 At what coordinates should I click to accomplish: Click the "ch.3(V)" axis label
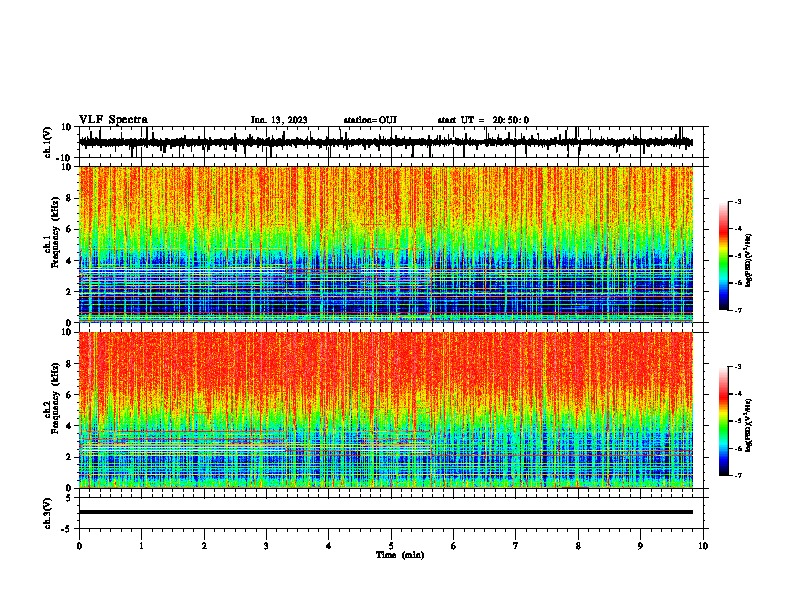tap(48, 513)
